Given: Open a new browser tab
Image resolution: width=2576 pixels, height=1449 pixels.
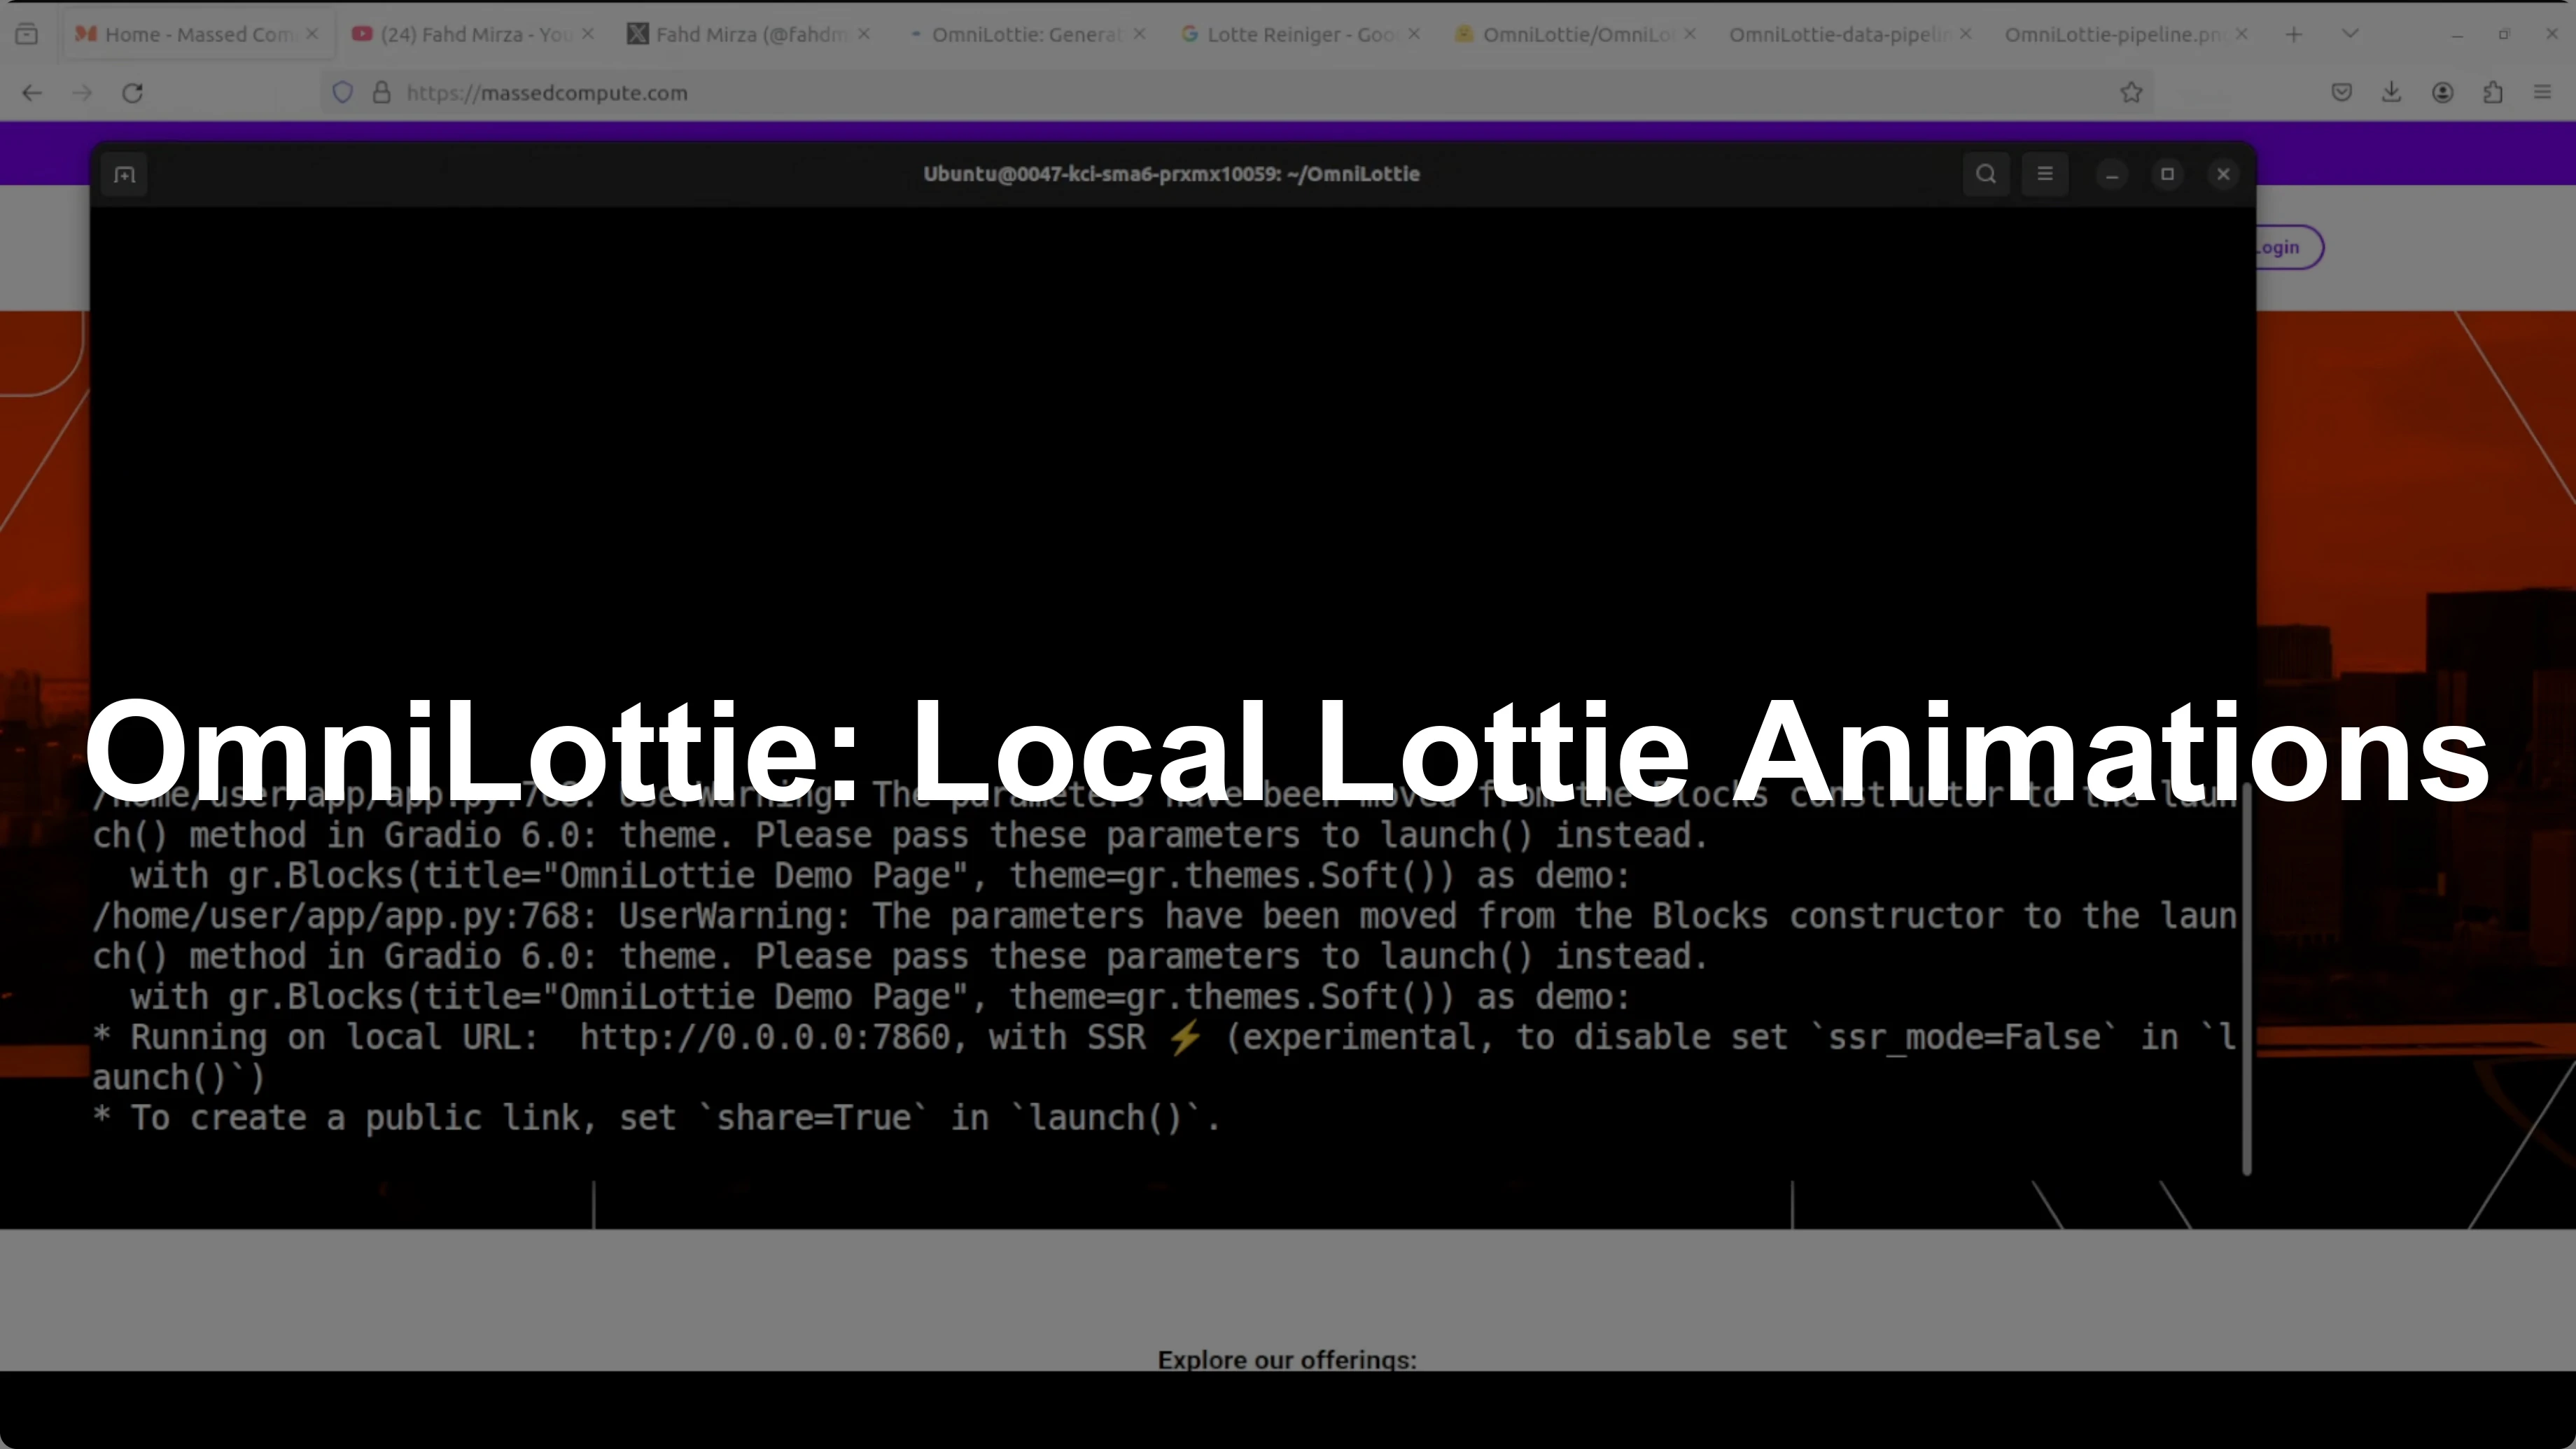Looking at the screenshot, I should coord(2293,33).
